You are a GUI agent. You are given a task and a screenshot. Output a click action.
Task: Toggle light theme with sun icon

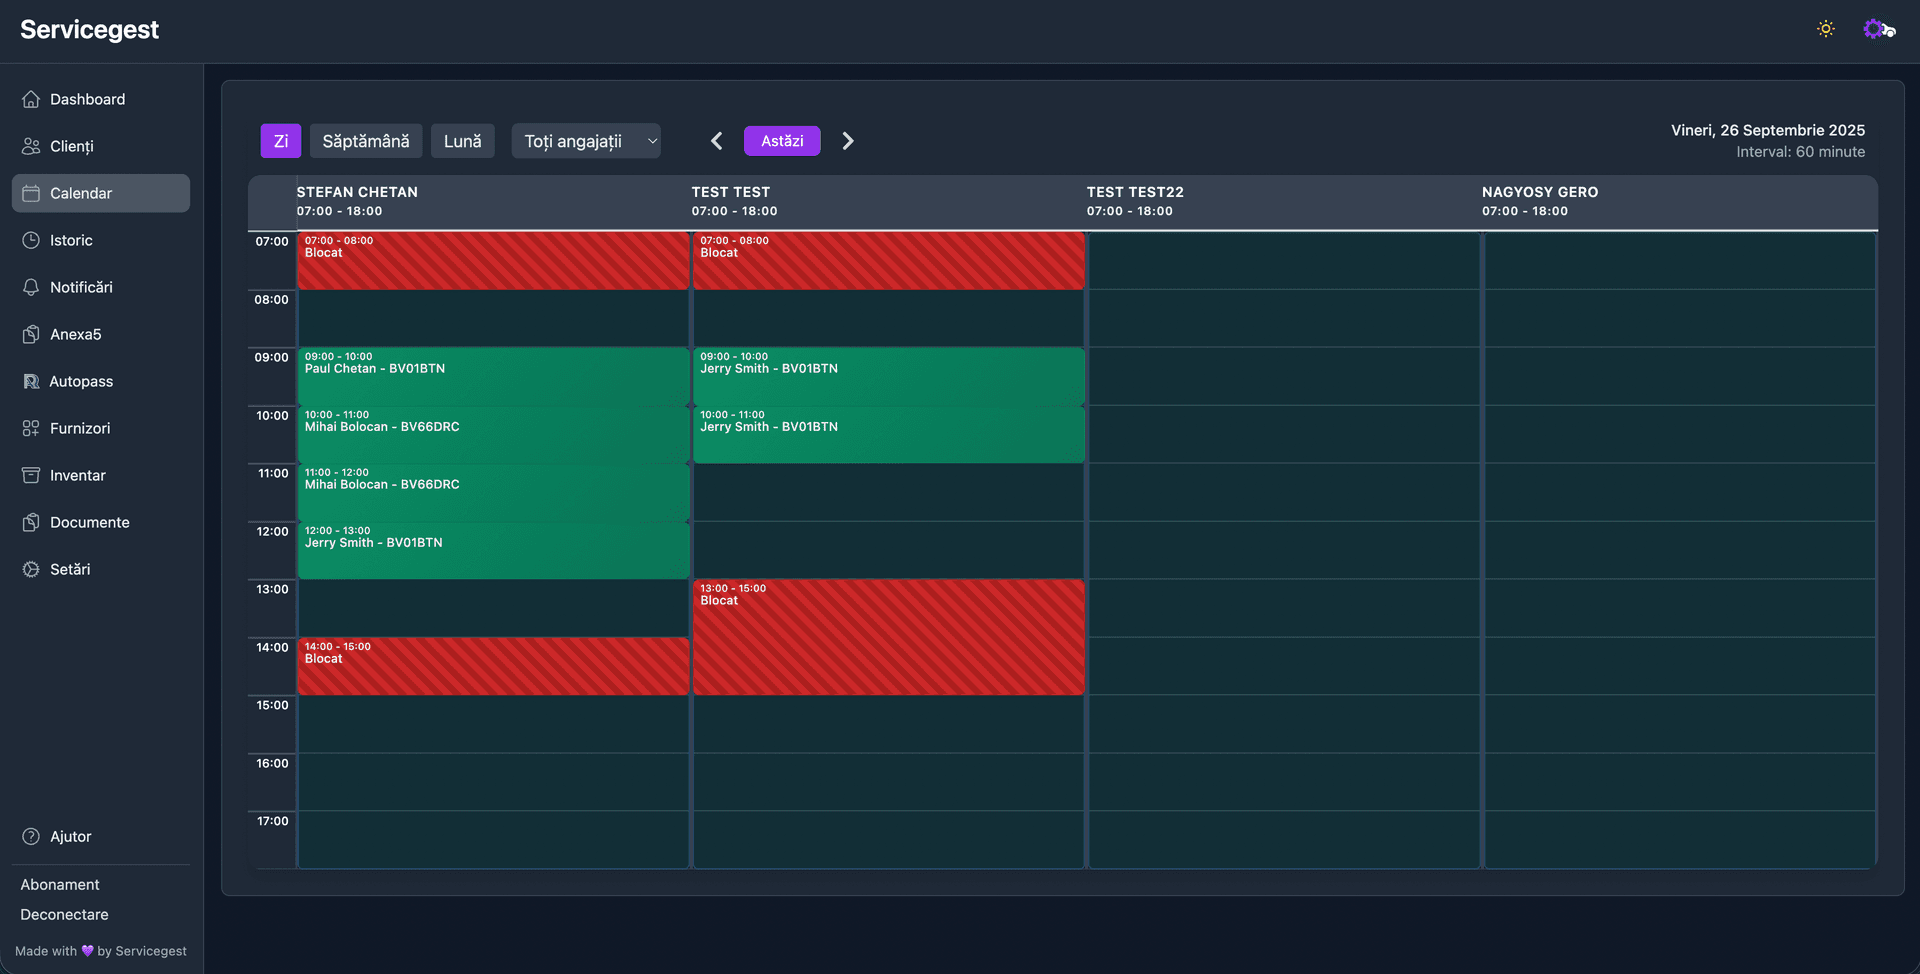click(1825, 29)
